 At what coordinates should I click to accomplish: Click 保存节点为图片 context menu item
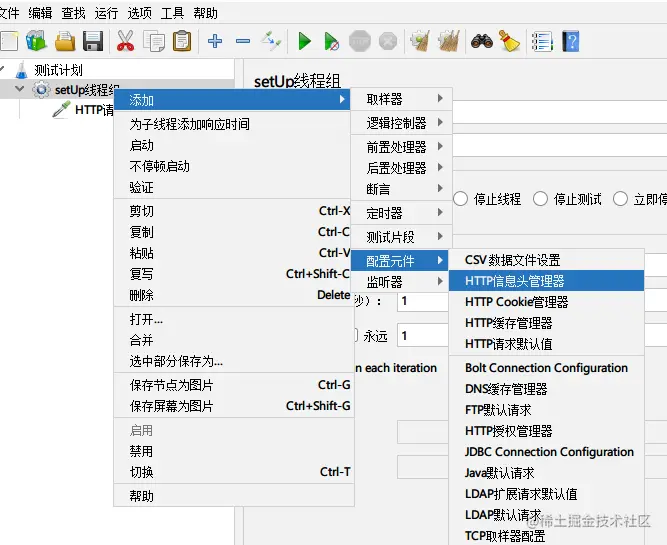coord(234,385)
